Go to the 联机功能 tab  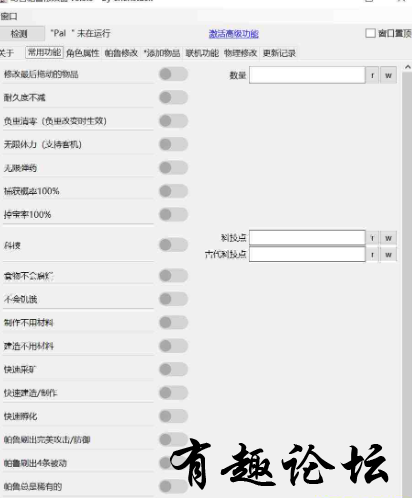202,53
